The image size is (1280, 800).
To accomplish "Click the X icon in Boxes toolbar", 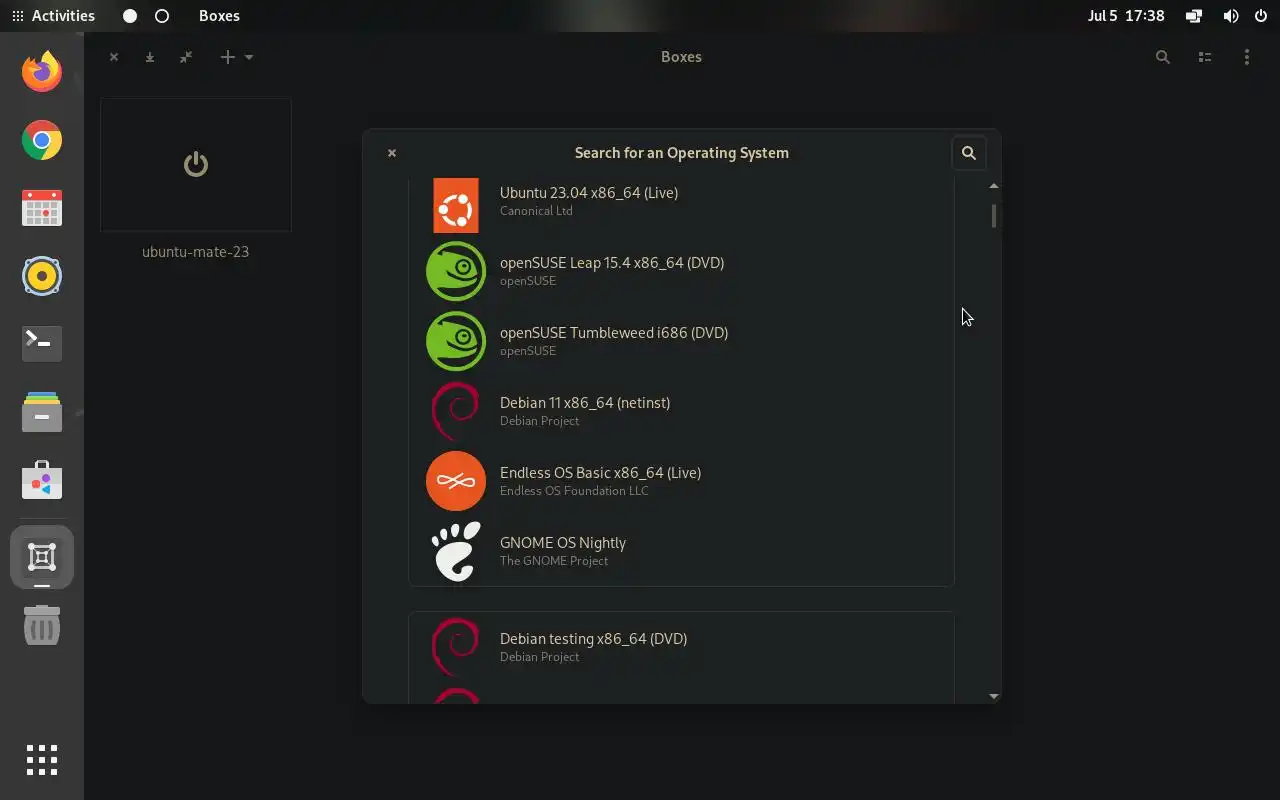I will click(114, 57).
